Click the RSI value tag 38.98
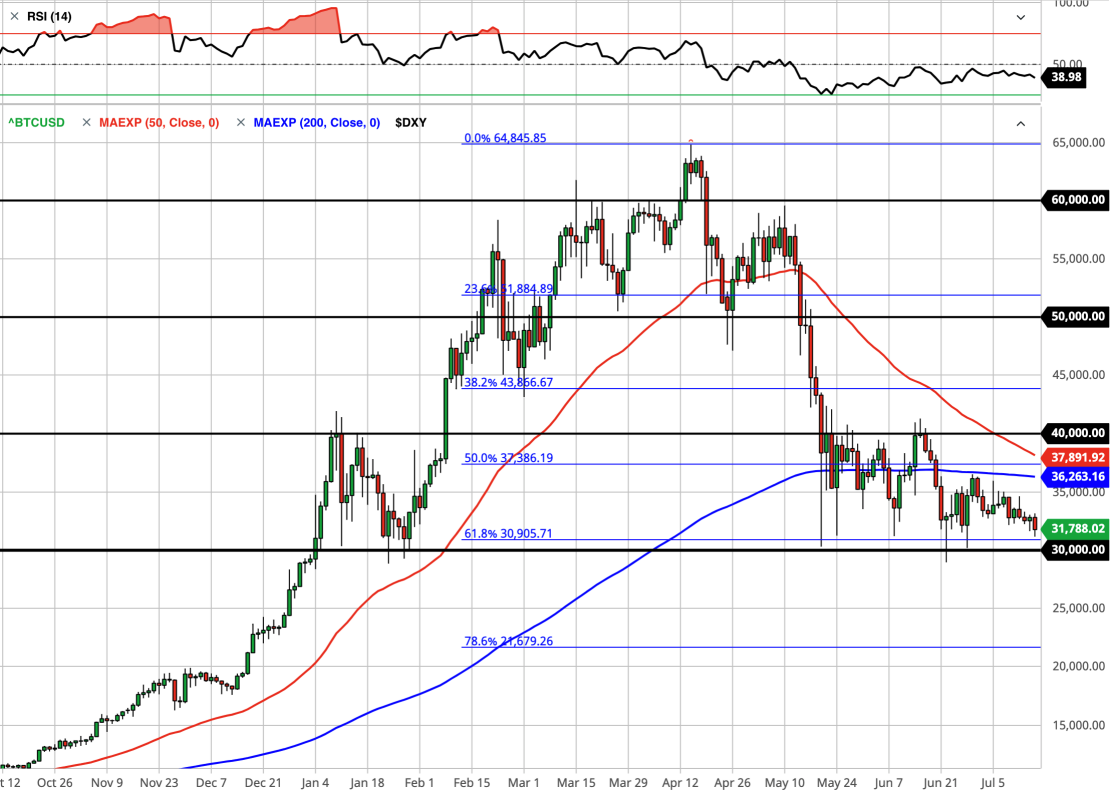This screenshot has width=1110, height=794. [x=1065, y=77]
